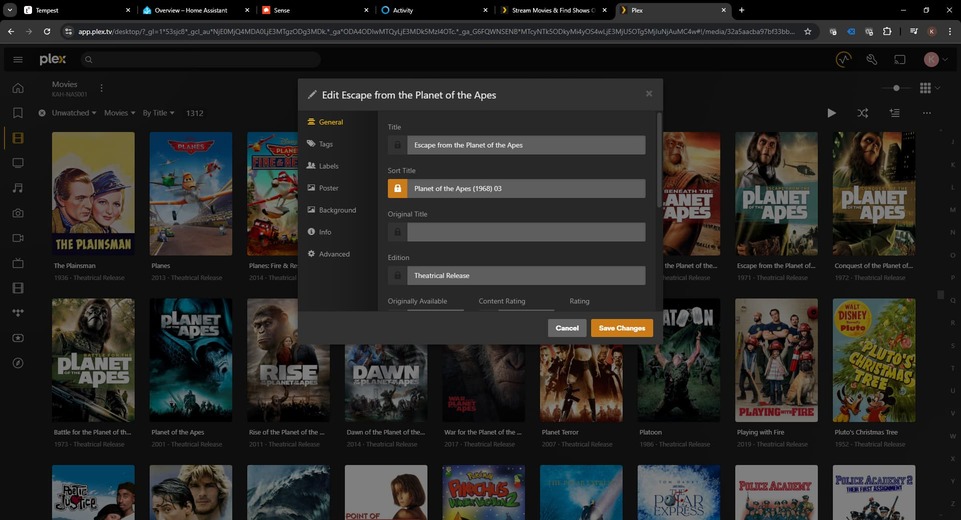Switch to Tags section

(320, 144)
